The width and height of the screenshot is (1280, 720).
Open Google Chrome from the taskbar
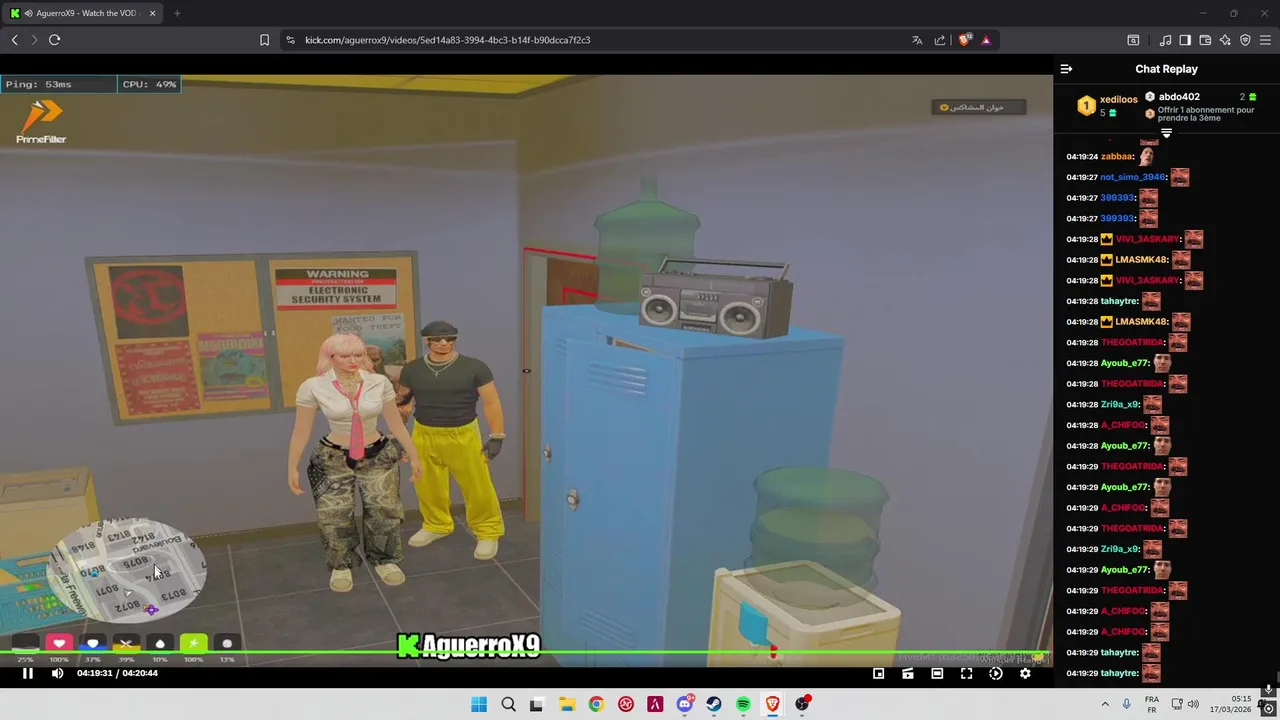[x=596, y=704]
